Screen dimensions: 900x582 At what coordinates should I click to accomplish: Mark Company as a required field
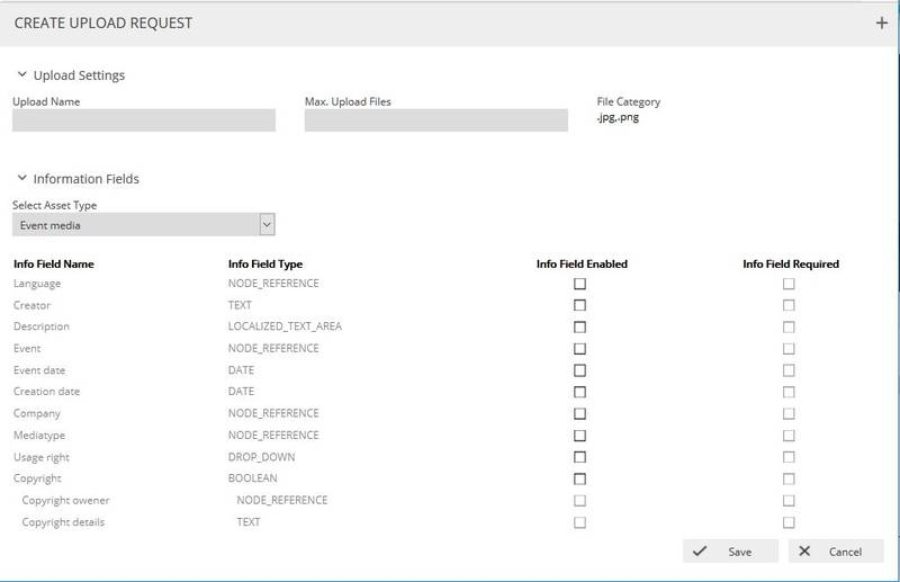click(789, 413)
